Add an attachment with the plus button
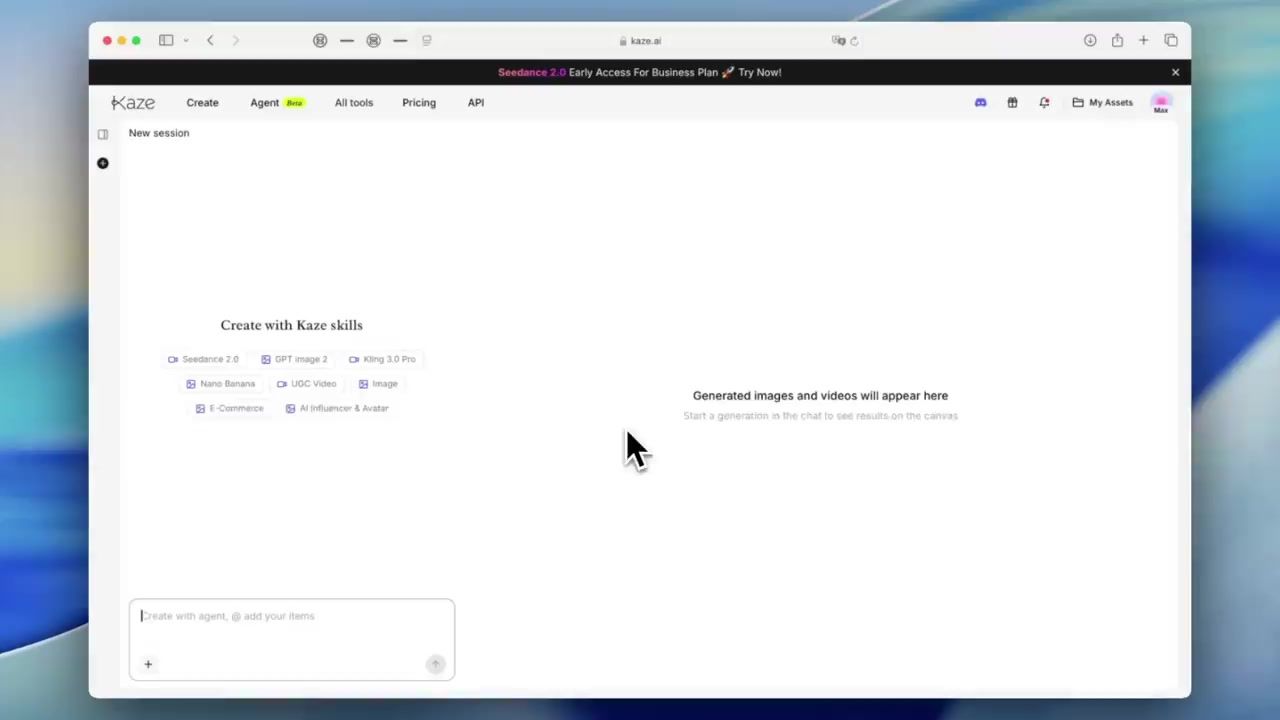1280x720 pixels. pyautogui.click(x=148, y=664)
